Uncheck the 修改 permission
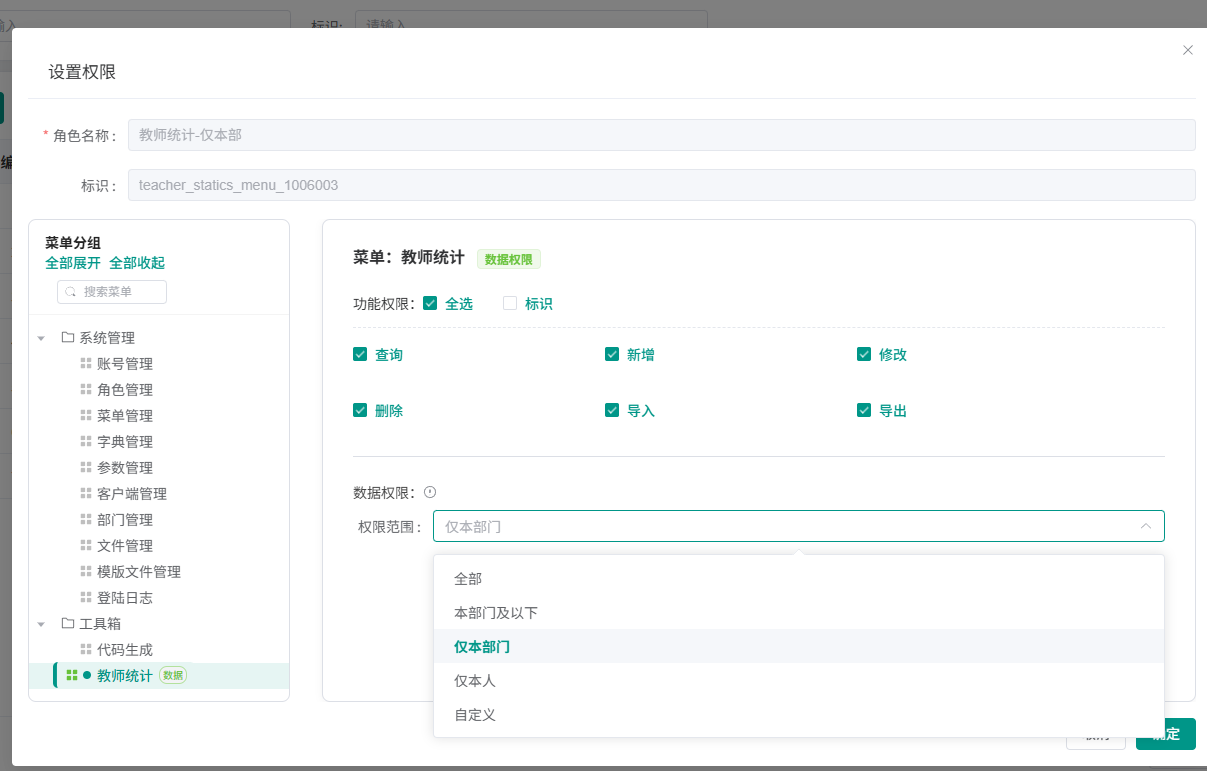 point(864,354)
